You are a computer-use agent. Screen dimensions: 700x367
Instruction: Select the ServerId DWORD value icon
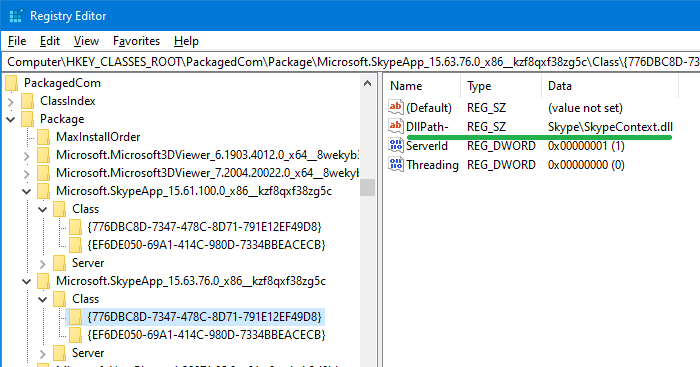[x=396, y=145]
